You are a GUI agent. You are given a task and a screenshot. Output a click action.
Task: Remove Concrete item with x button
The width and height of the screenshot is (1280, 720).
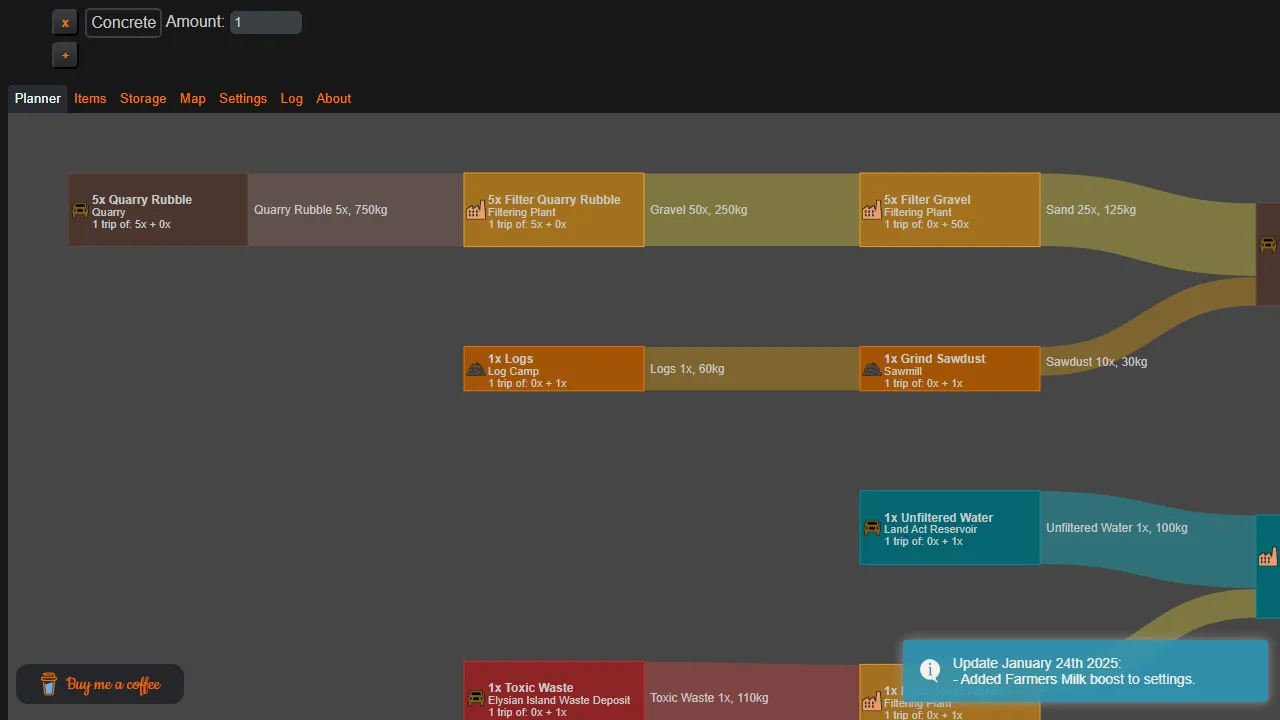65,22
